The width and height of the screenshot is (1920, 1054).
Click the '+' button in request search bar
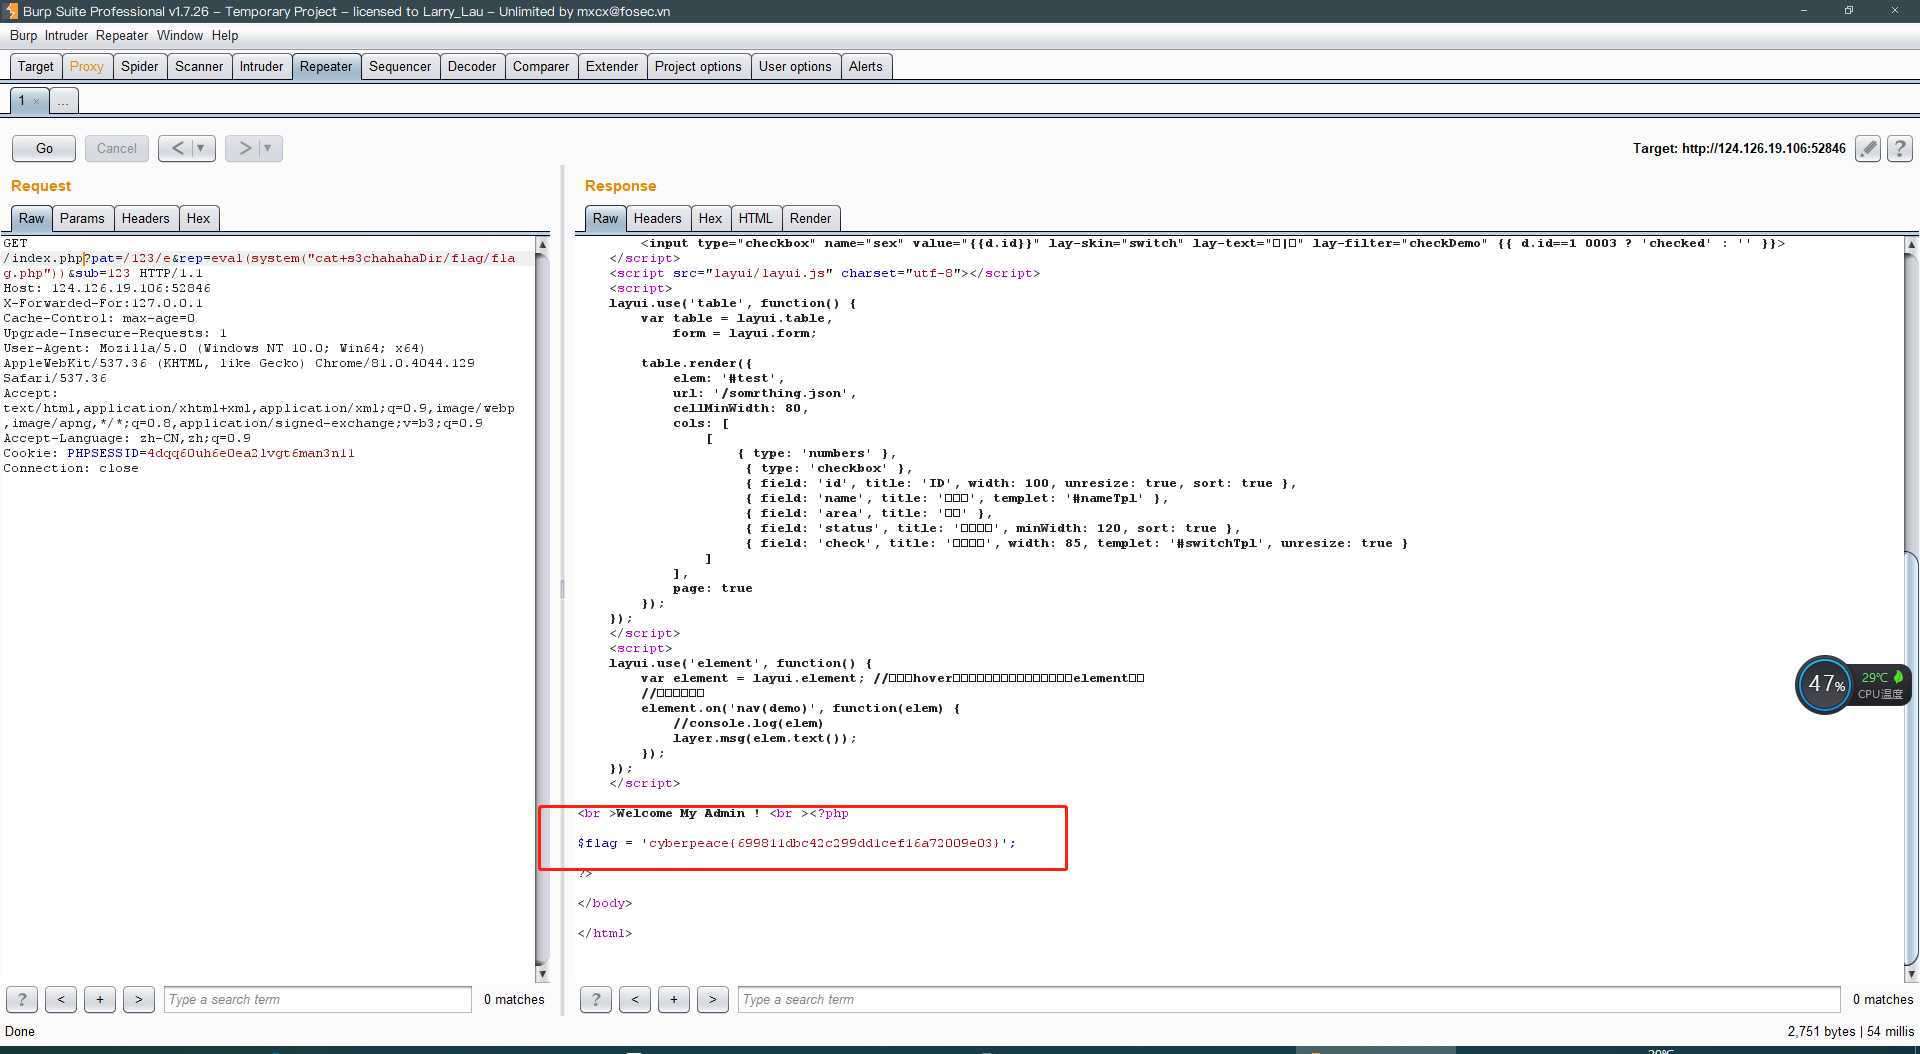tap(100, 999)
